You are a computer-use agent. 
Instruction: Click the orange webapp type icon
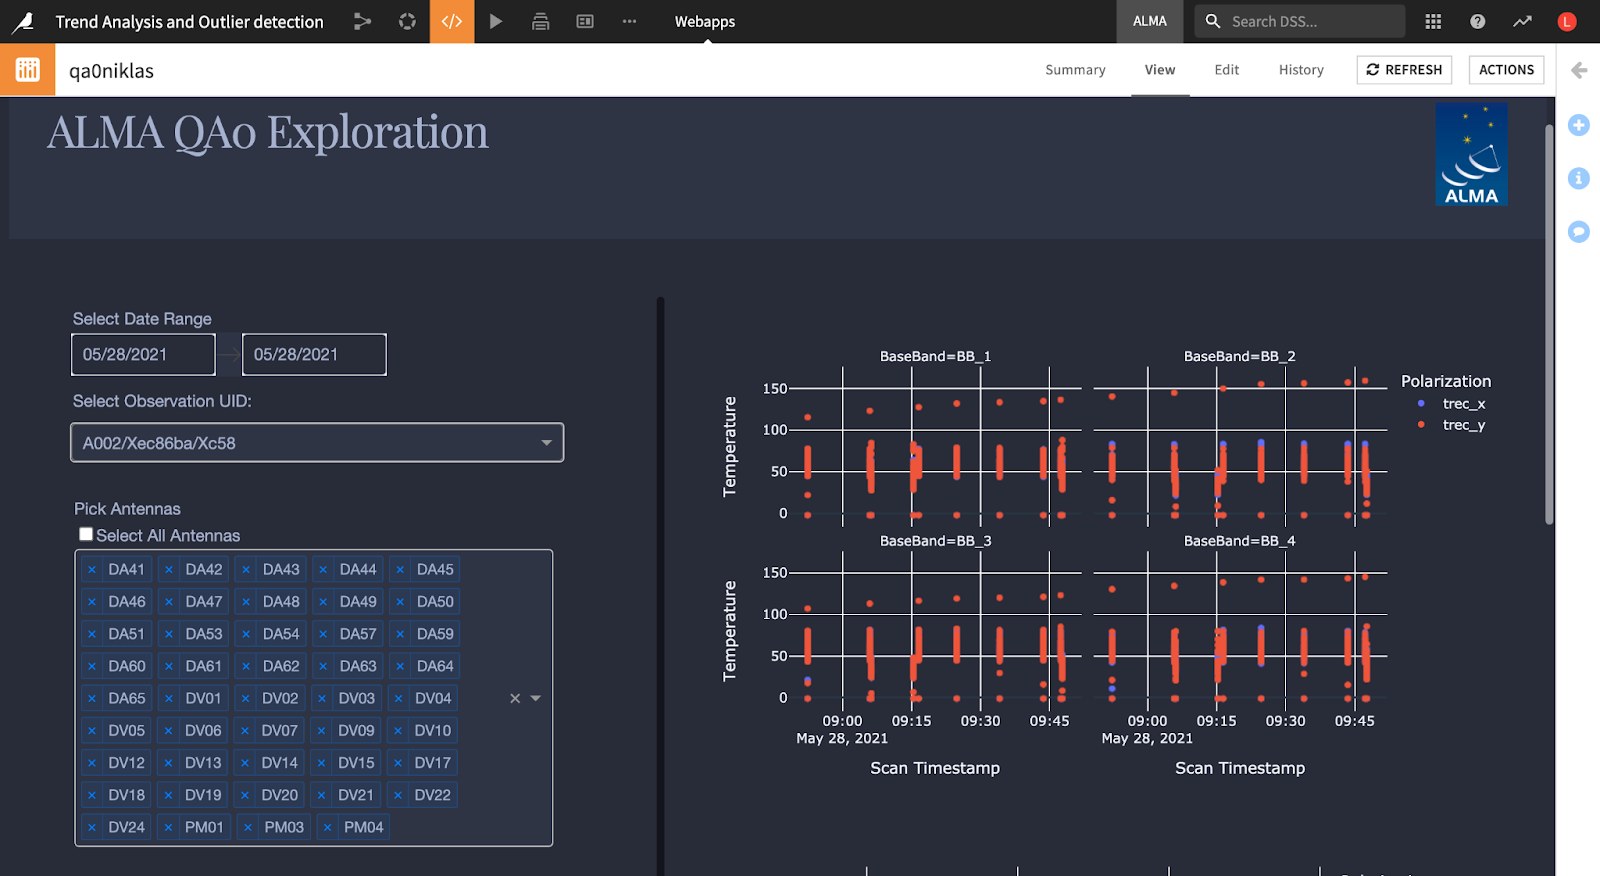(x=27, y=69)
